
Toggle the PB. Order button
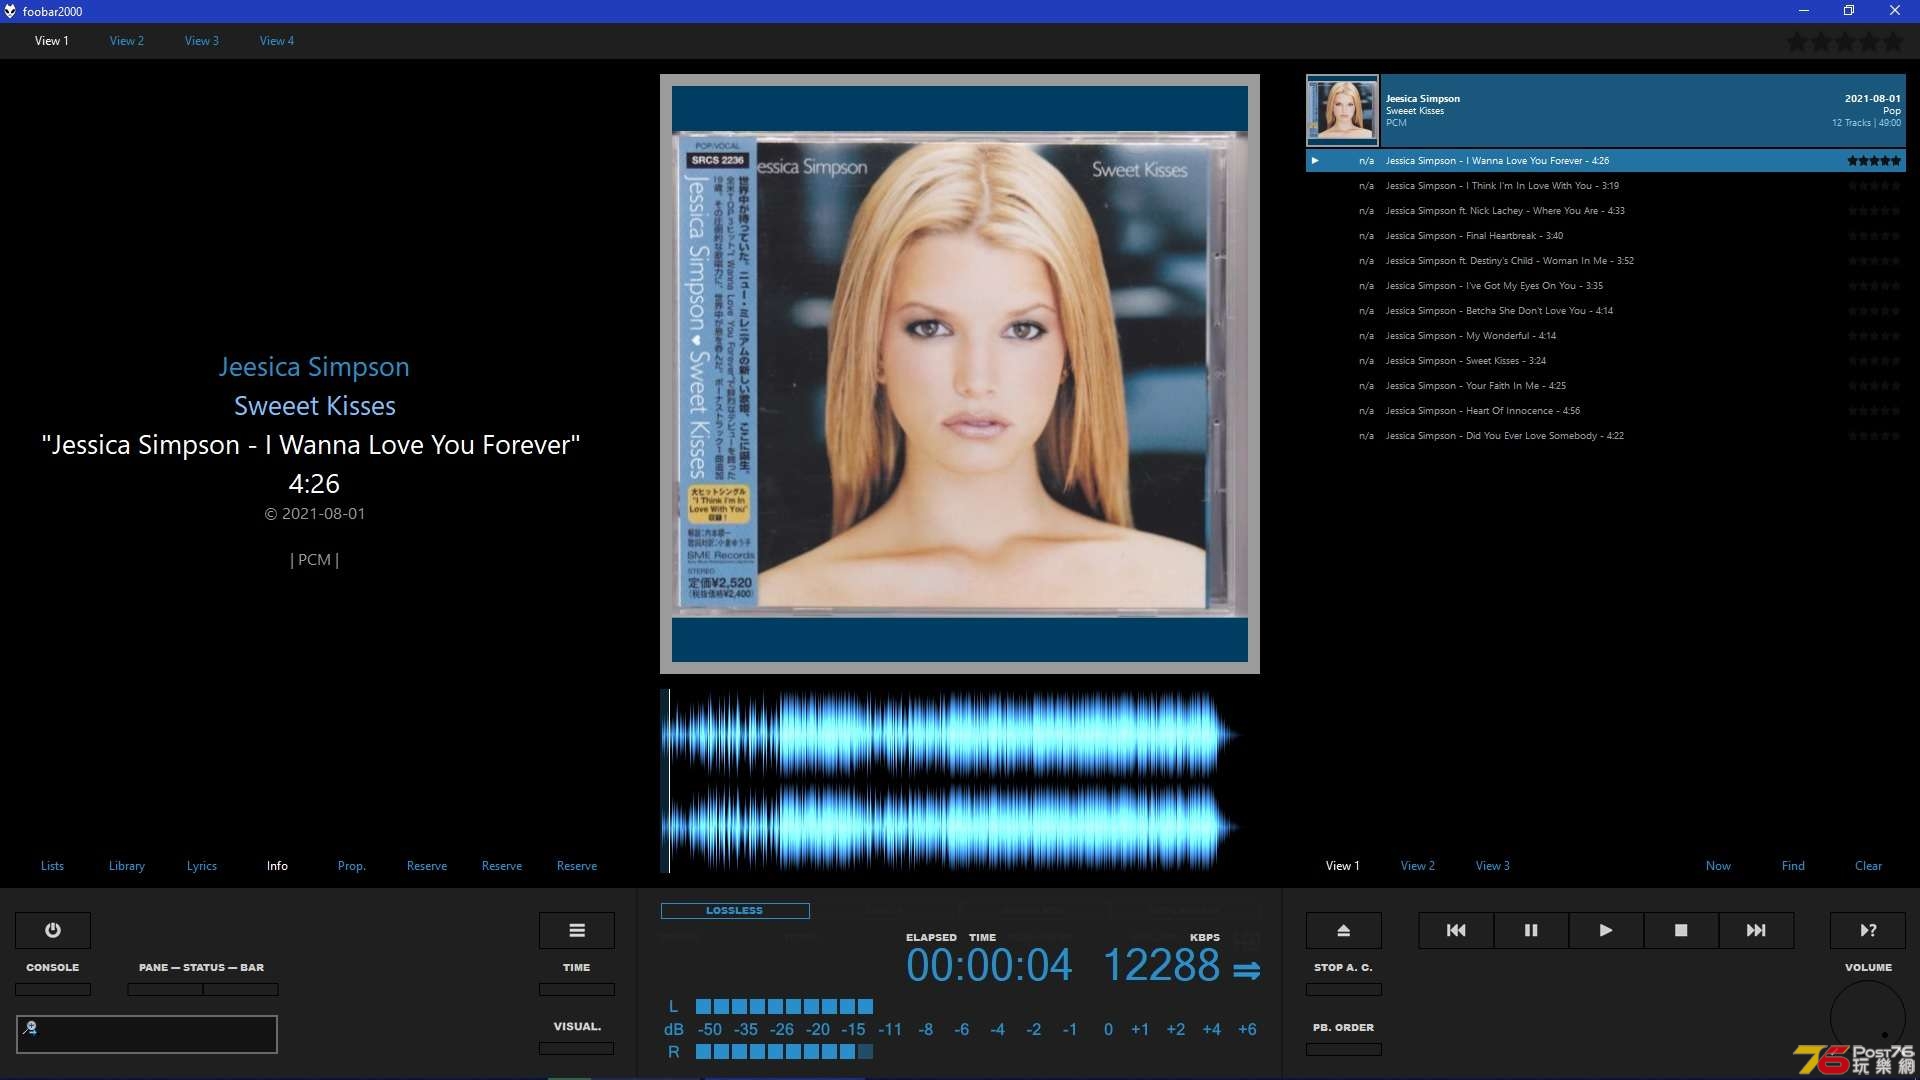click(x=1344, y=1049)
